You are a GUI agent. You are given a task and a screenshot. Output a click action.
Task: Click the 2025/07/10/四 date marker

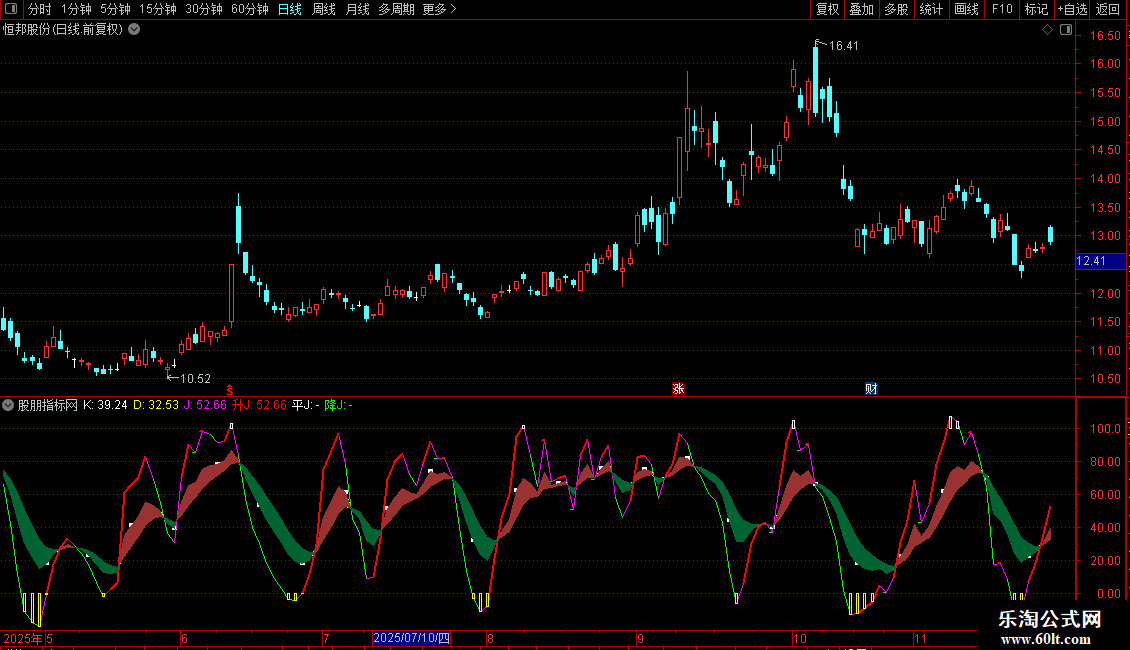click(x=411, y=638)
